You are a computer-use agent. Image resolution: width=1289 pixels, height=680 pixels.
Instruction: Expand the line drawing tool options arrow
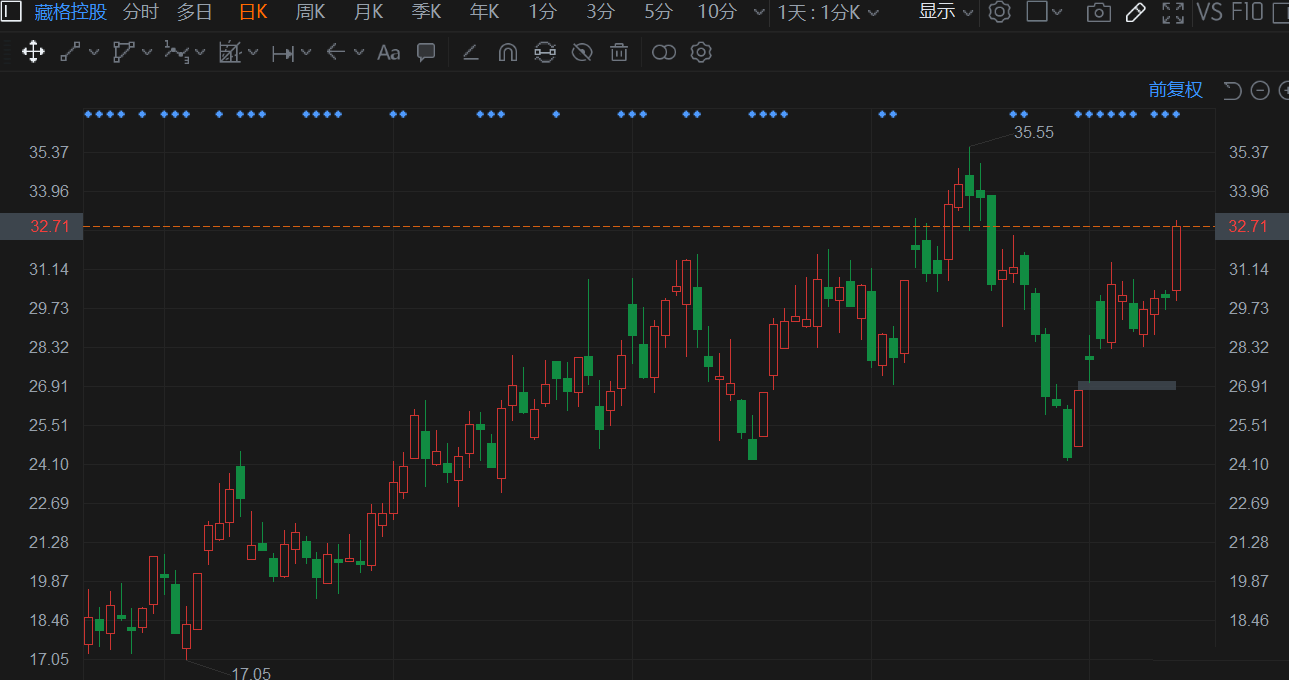coord(95,53)
